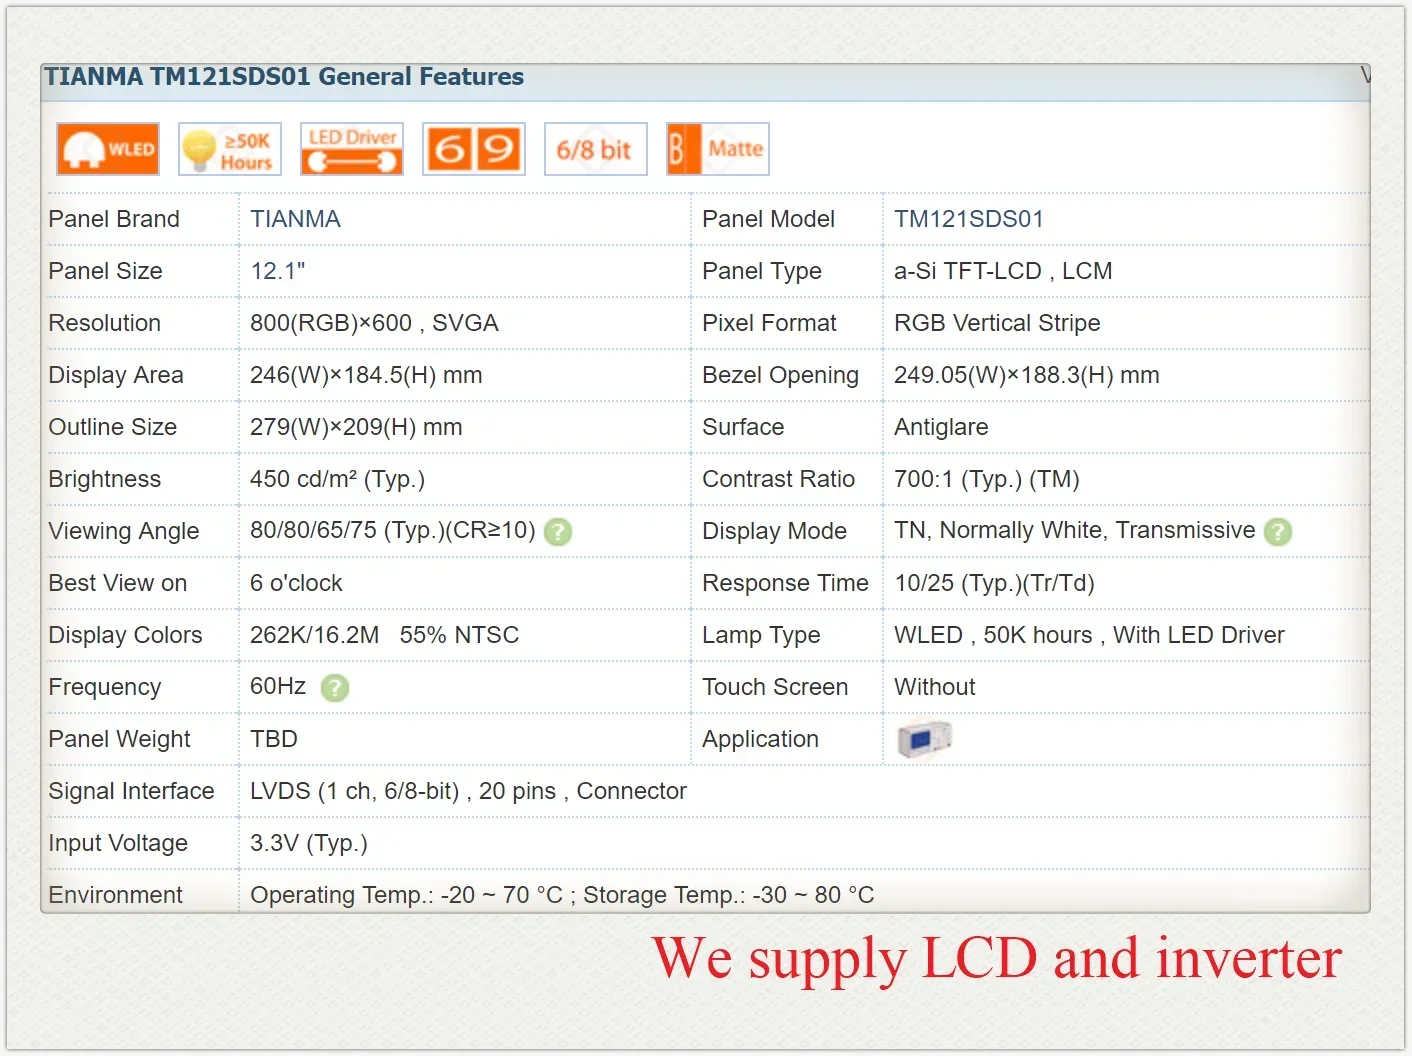
Task: Click the WLED backlight badge icon
Action: [x=108, y=149]
